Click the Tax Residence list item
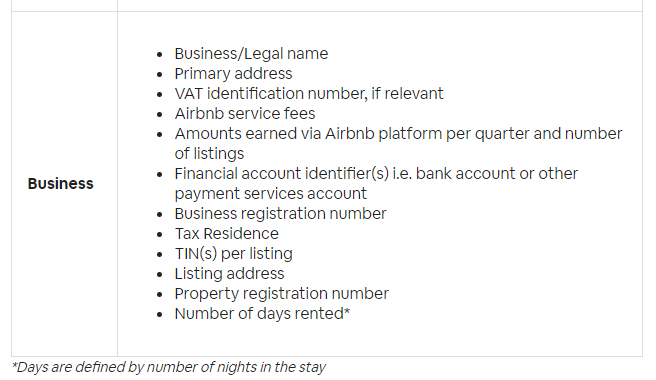656x380 pixels. (x=226, y=234)
